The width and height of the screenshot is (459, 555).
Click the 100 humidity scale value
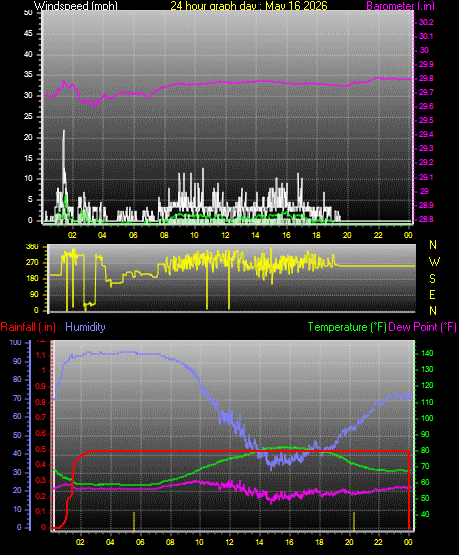point(16,342)
